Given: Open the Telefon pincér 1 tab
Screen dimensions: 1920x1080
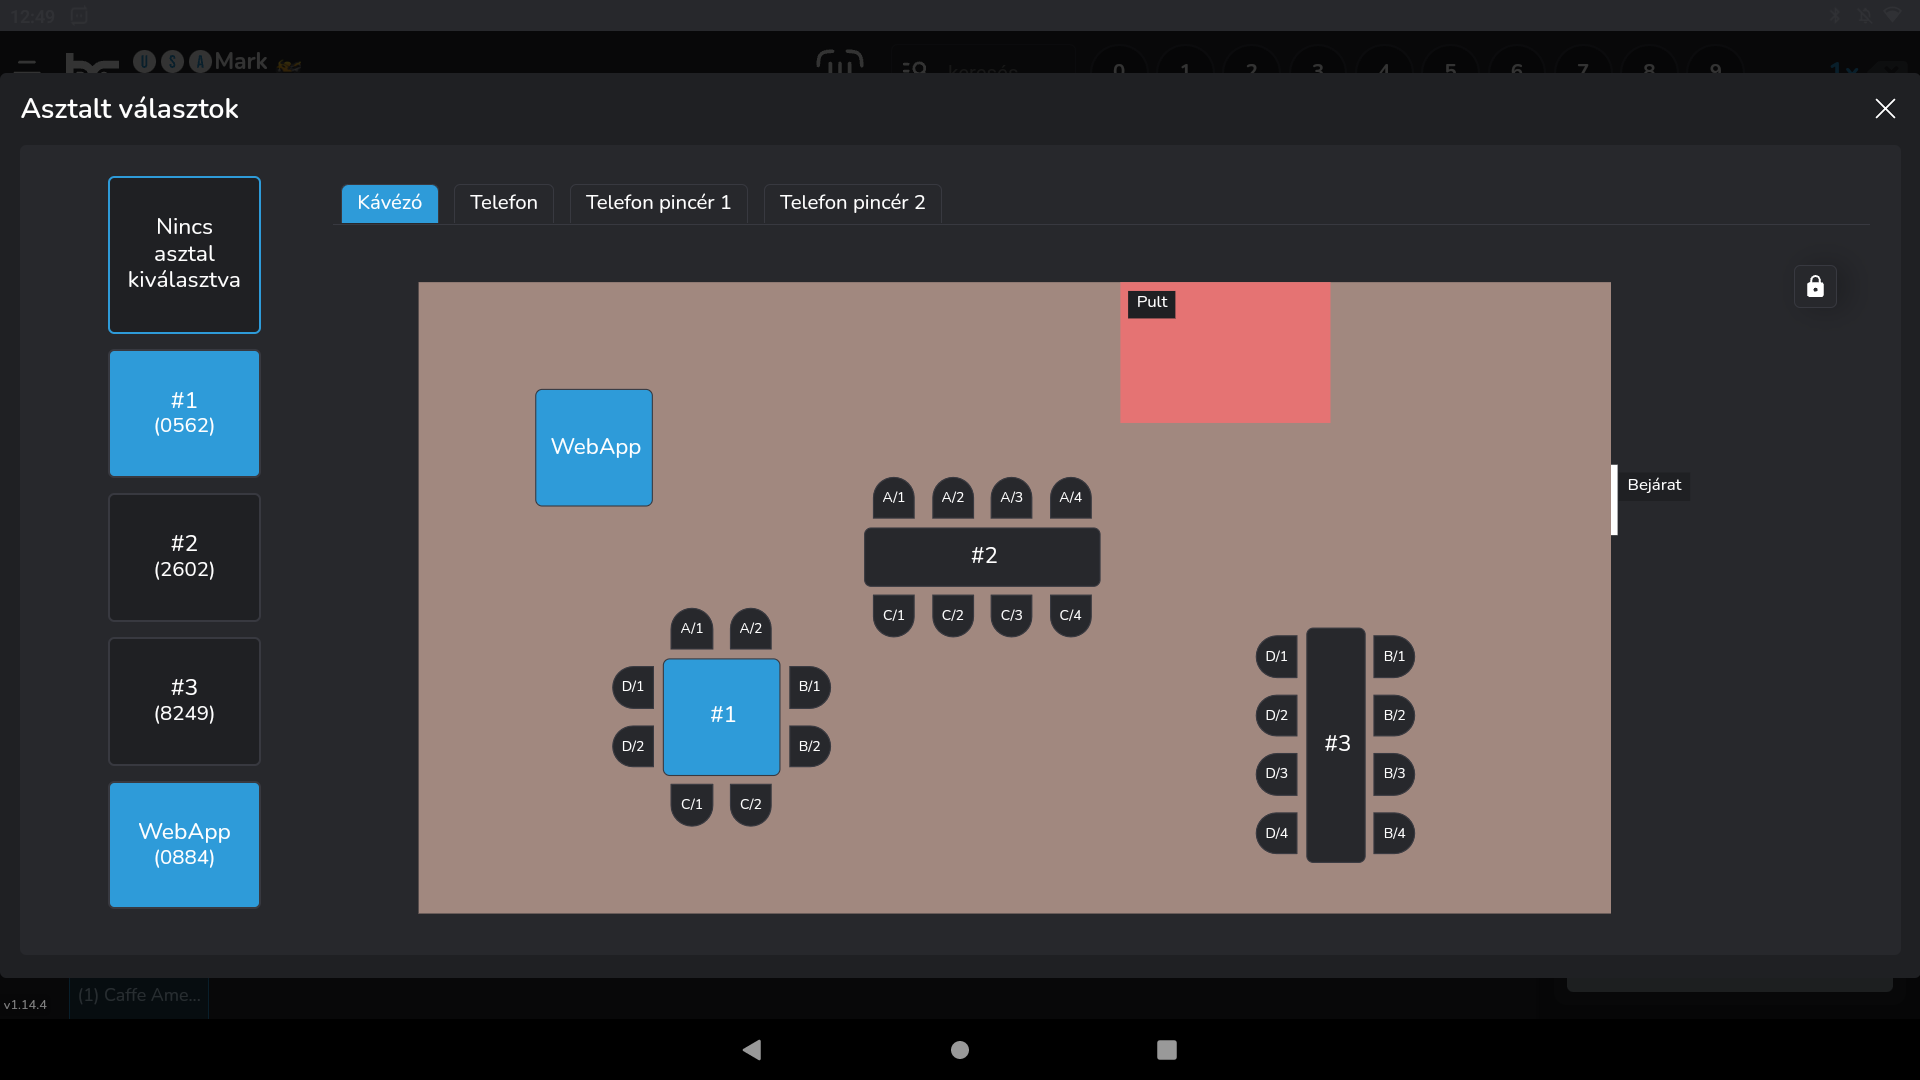Looking at the screenshot, I should 658,203.
